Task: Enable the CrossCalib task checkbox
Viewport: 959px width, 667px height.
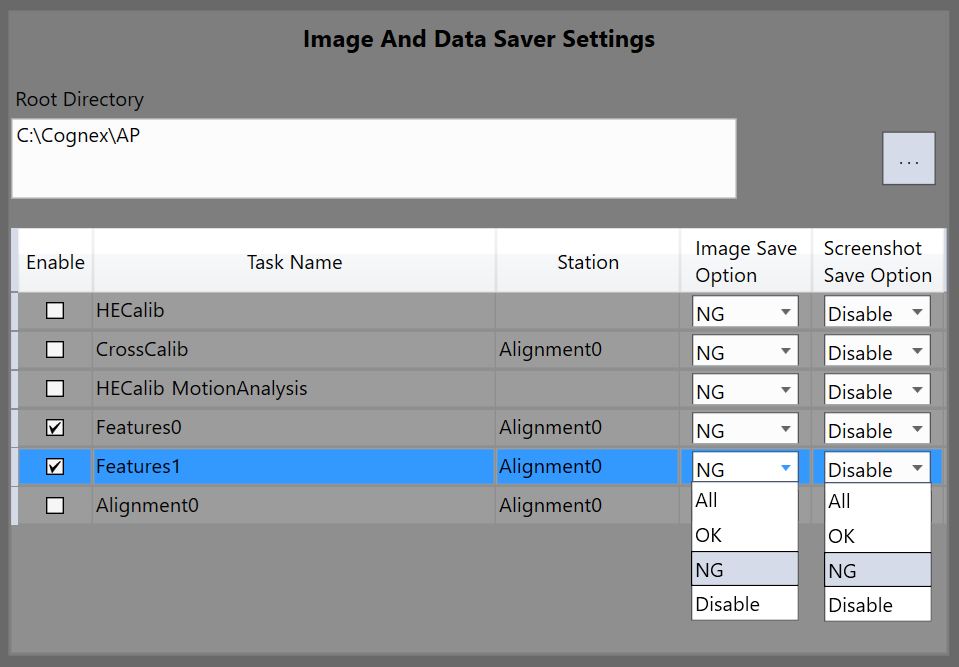Action: [55, 350]
